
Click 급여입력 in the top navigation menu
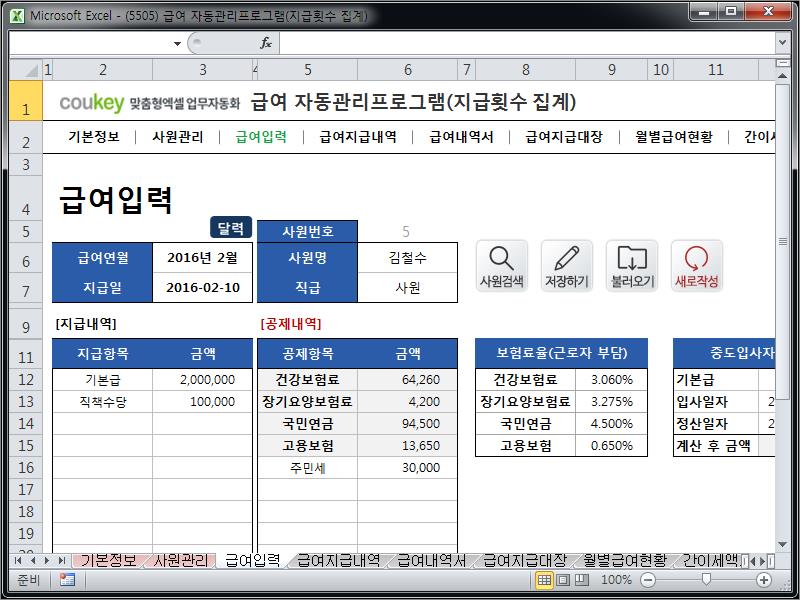pyautogui.click(x=261, y=137)
